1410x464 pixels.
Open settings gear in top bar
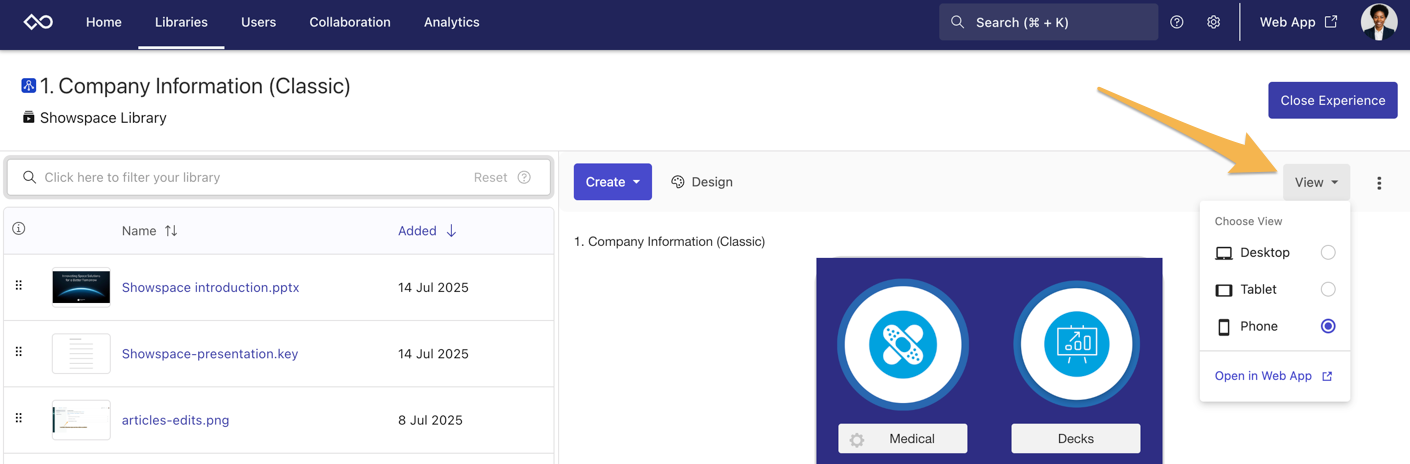pyautogui.click(x=1213, y=22)
